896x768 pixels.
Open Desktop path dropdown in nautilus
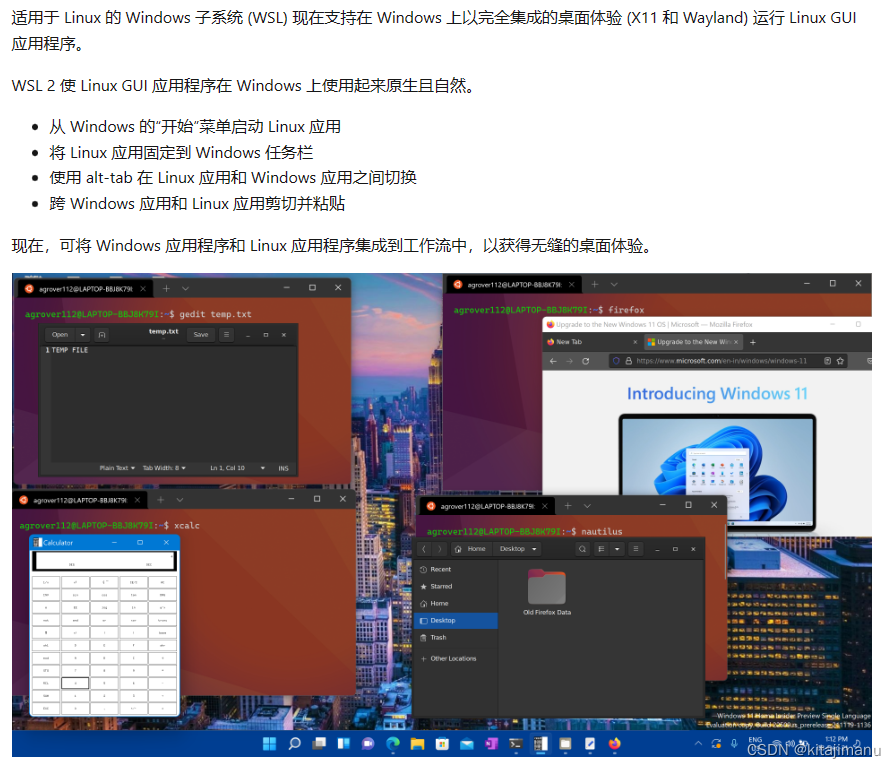click(x=518, y=549)
